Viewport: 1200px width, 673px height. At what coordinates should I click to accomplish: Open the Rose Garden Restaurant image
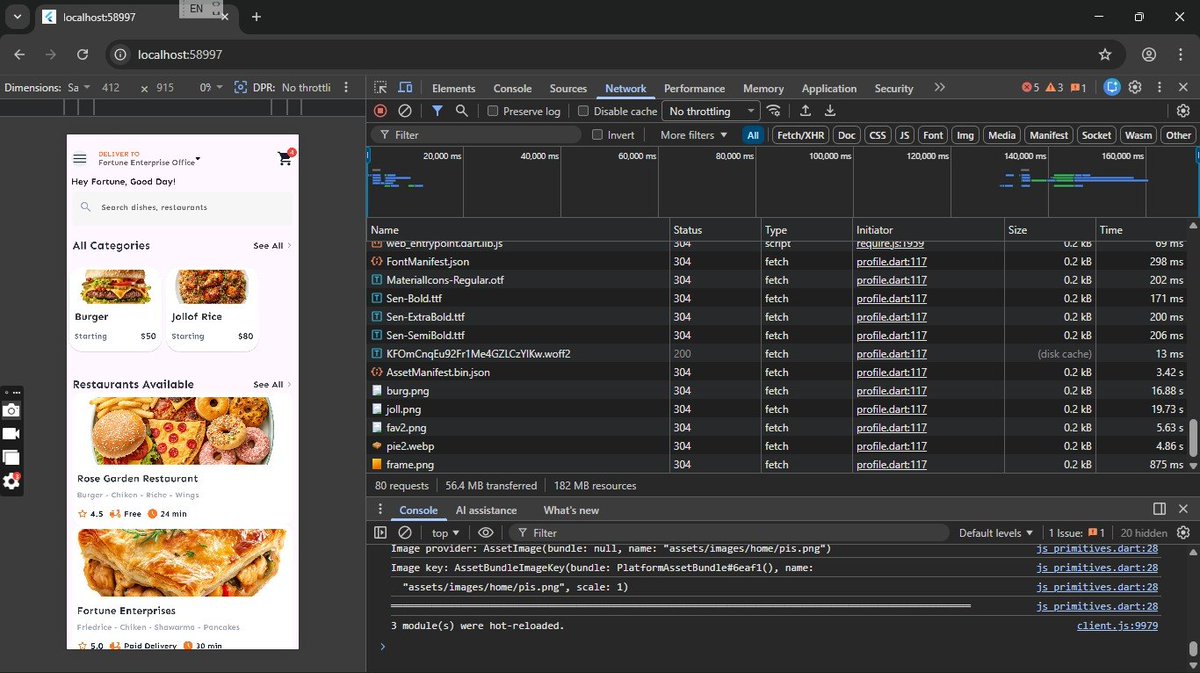[182, 431]
